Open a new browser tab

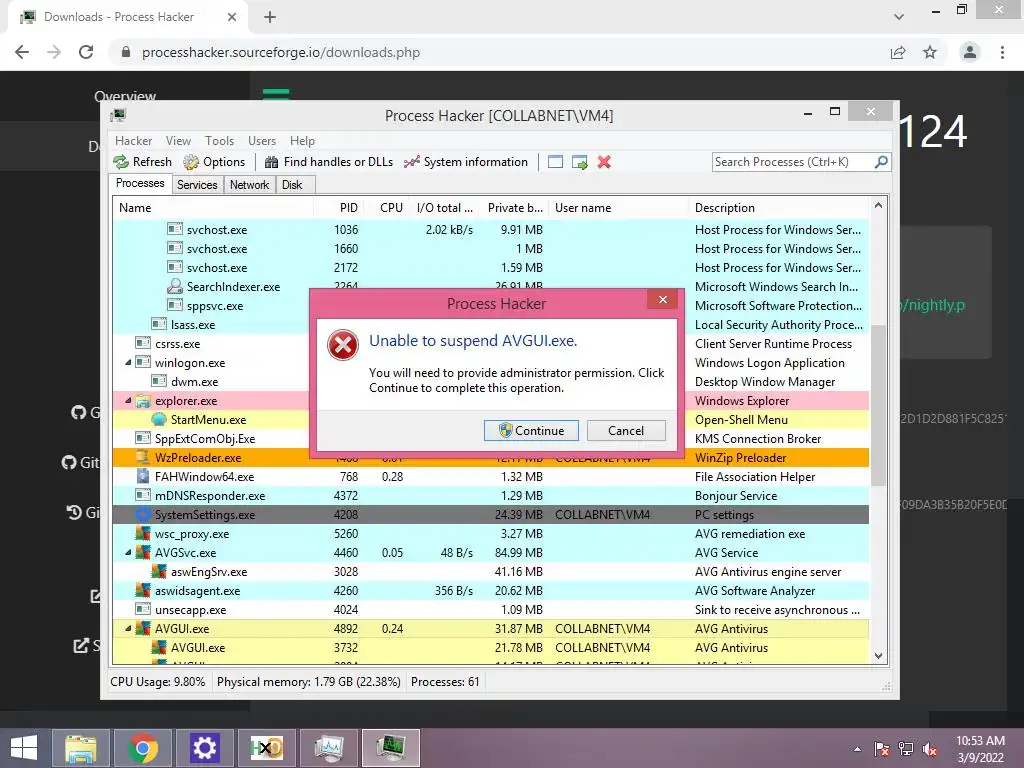point(270,18)
